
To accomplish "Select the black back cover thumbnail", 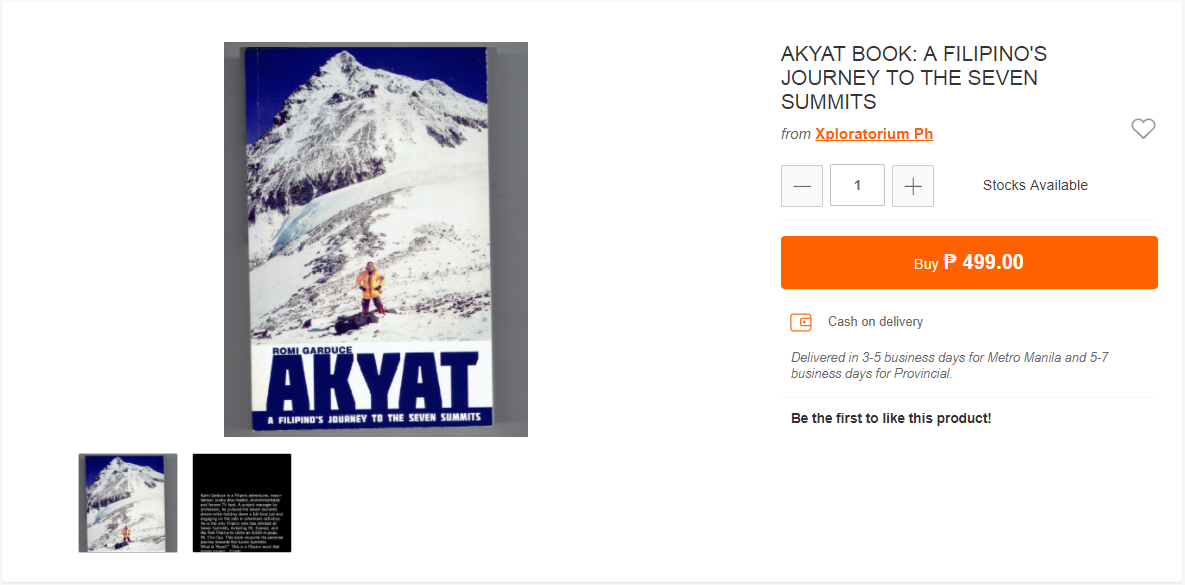I will tap(242, 503).
